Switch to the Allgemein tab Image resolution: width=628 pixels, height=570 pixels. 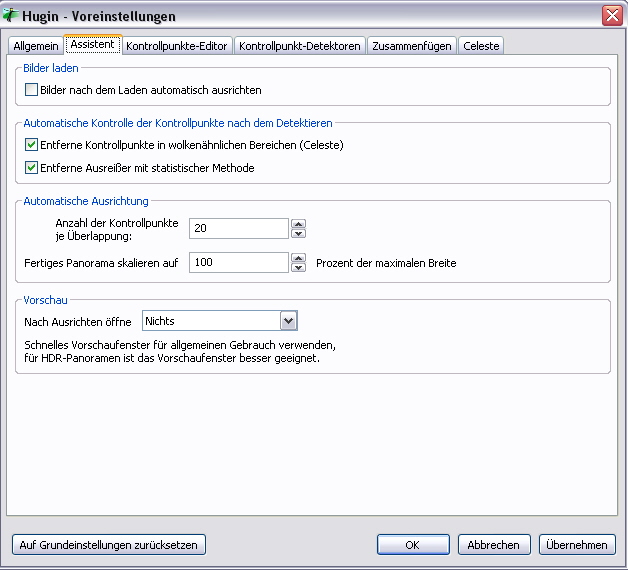(x=36, y=46)
